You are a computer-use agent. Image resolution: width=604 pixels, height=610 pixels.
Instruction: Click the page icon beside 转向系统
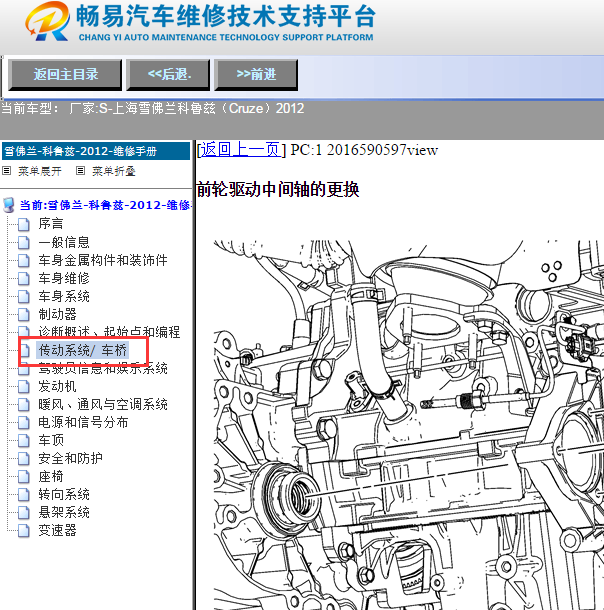24,495
